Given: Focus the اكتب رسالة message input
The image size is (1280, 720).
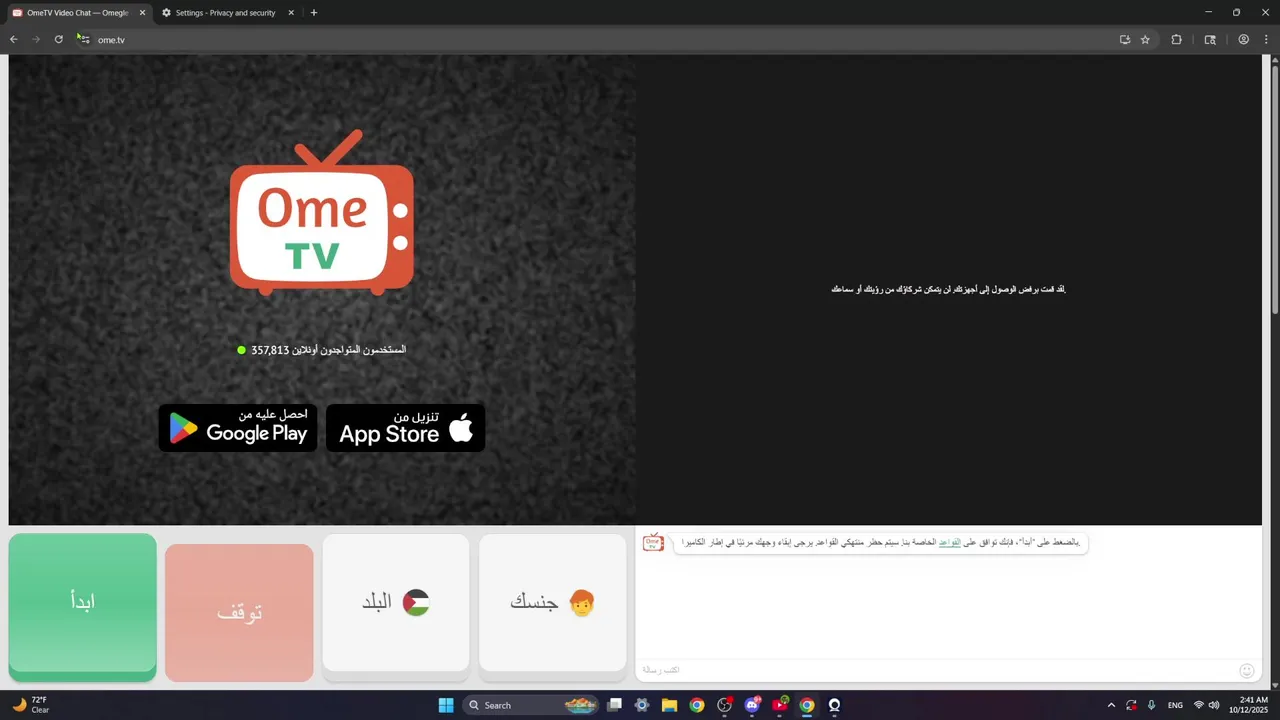Looking at the screenshot, I should pyautogui.click(x=935, y=670).
